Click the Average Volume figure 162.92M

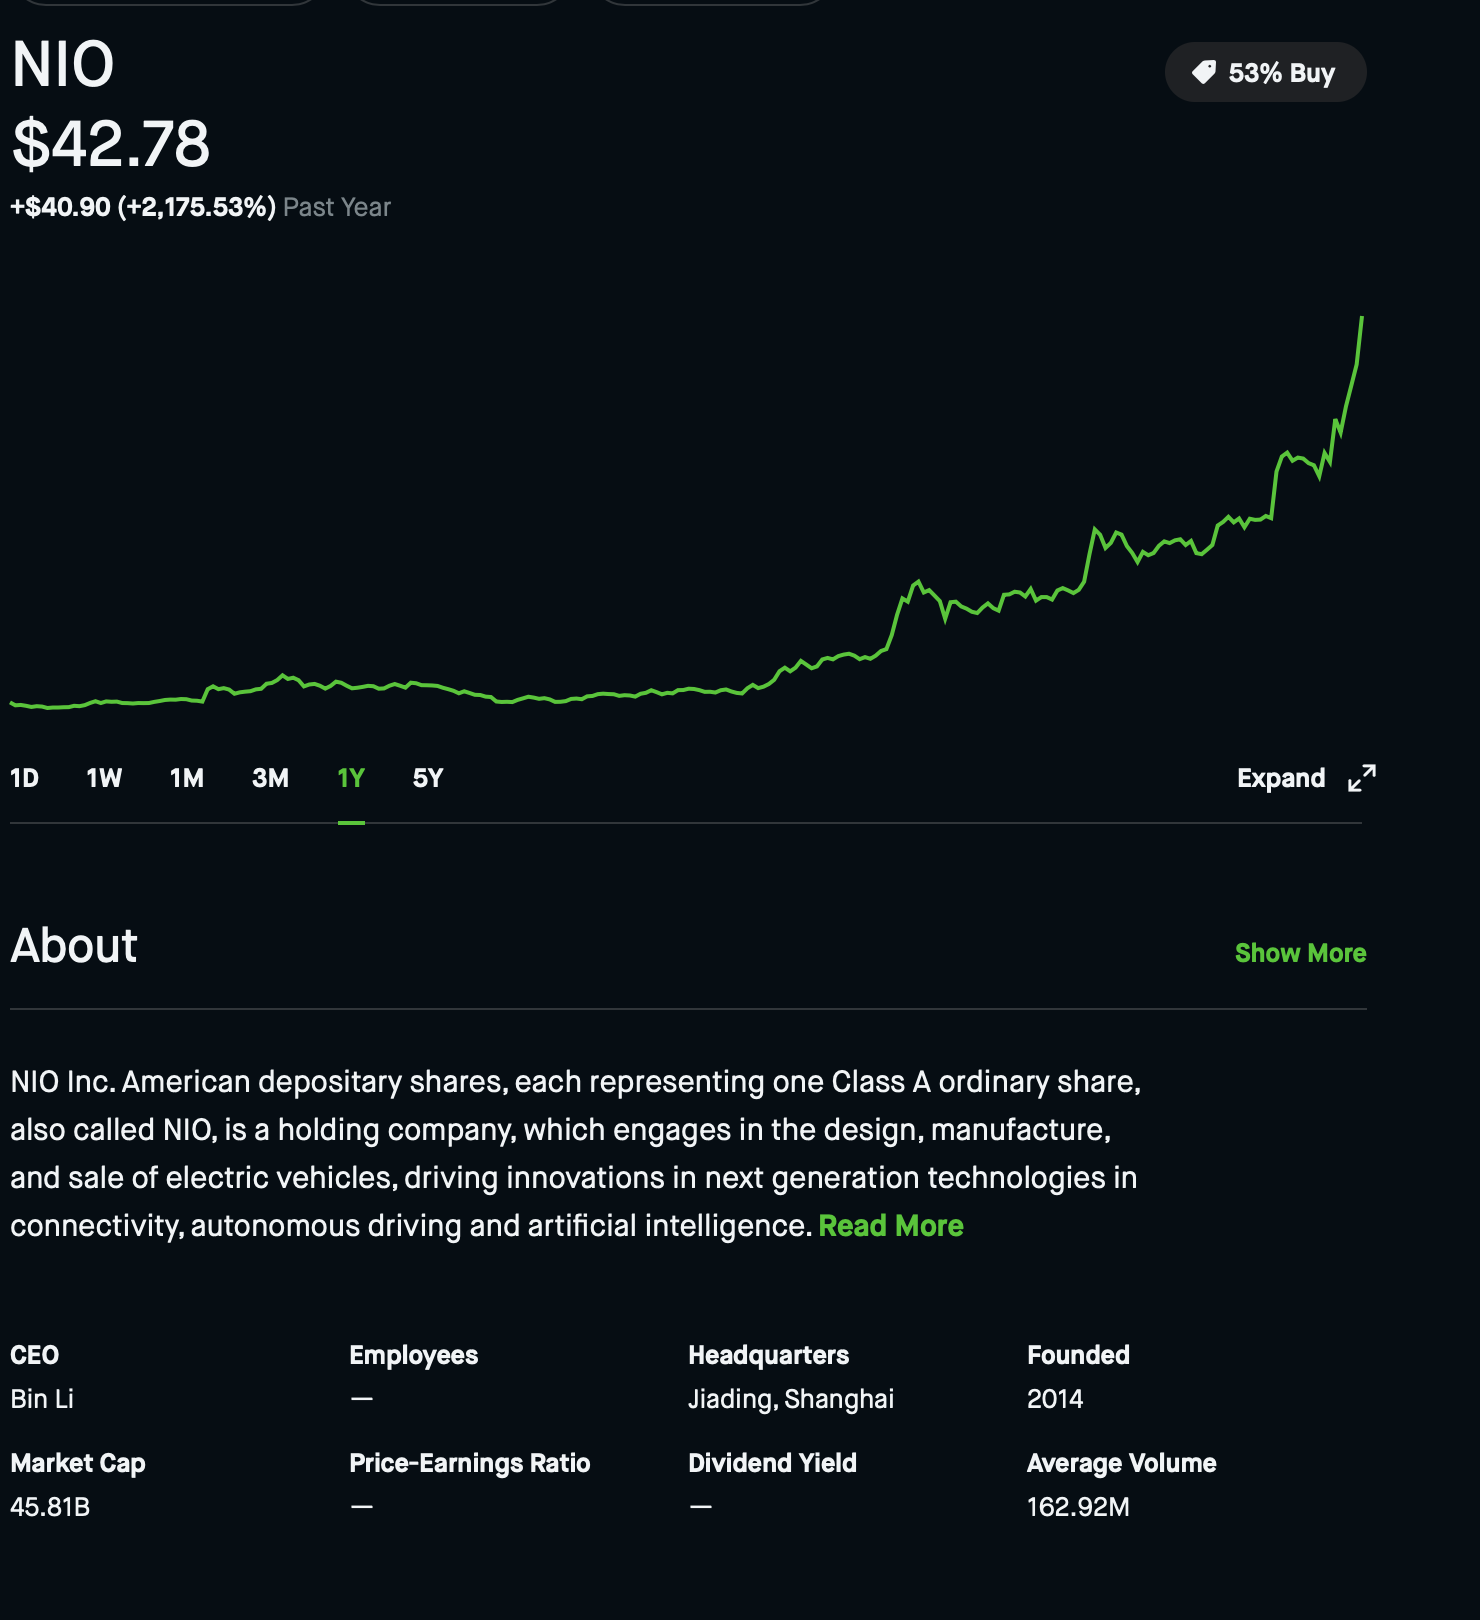[x=1078, y=1507]
